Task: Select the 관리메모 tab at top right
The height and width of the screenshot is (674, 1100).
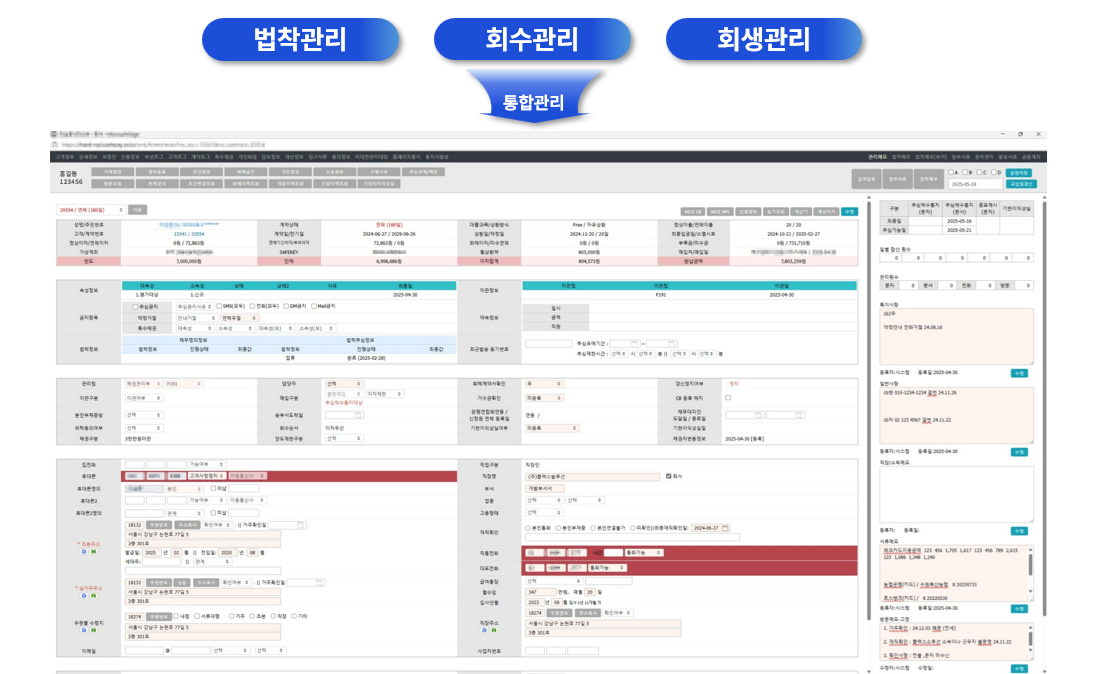Action: pyautogui.click(x=927, y=175)
